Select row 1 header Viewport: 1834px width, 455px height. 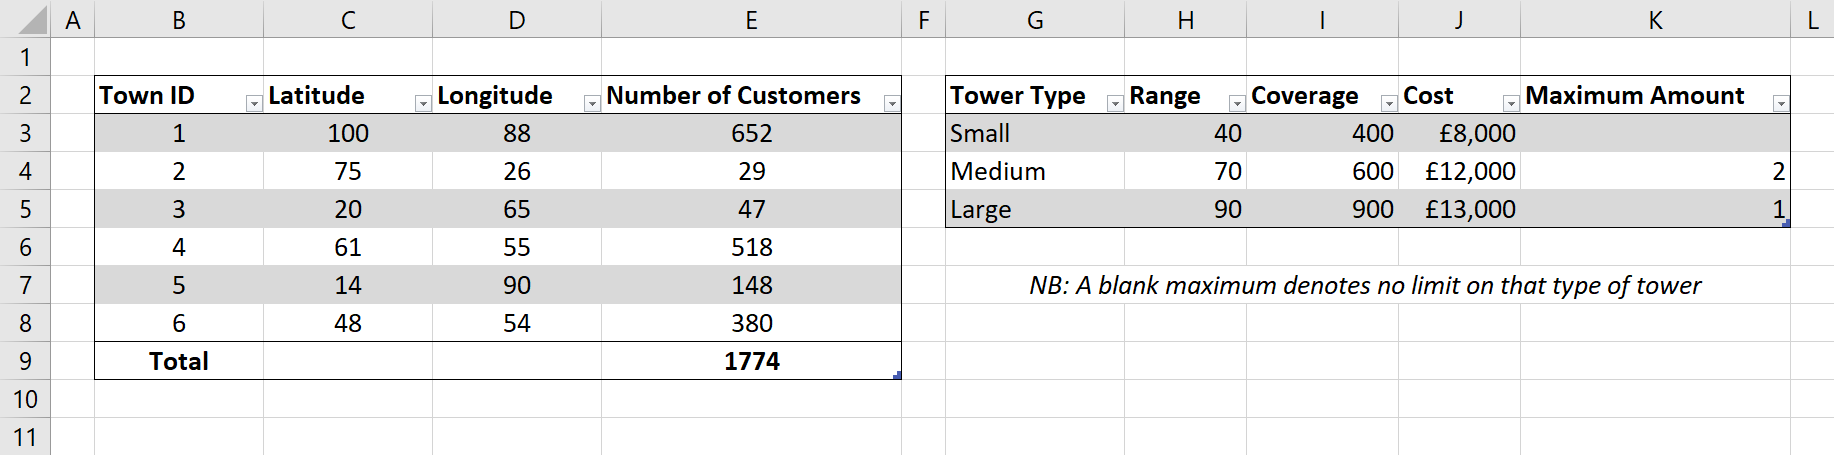pos(25,57)
